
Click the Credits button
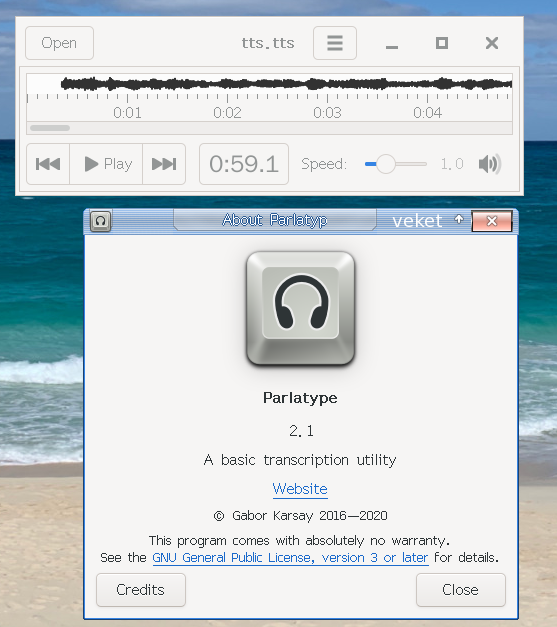pos(141,590)
